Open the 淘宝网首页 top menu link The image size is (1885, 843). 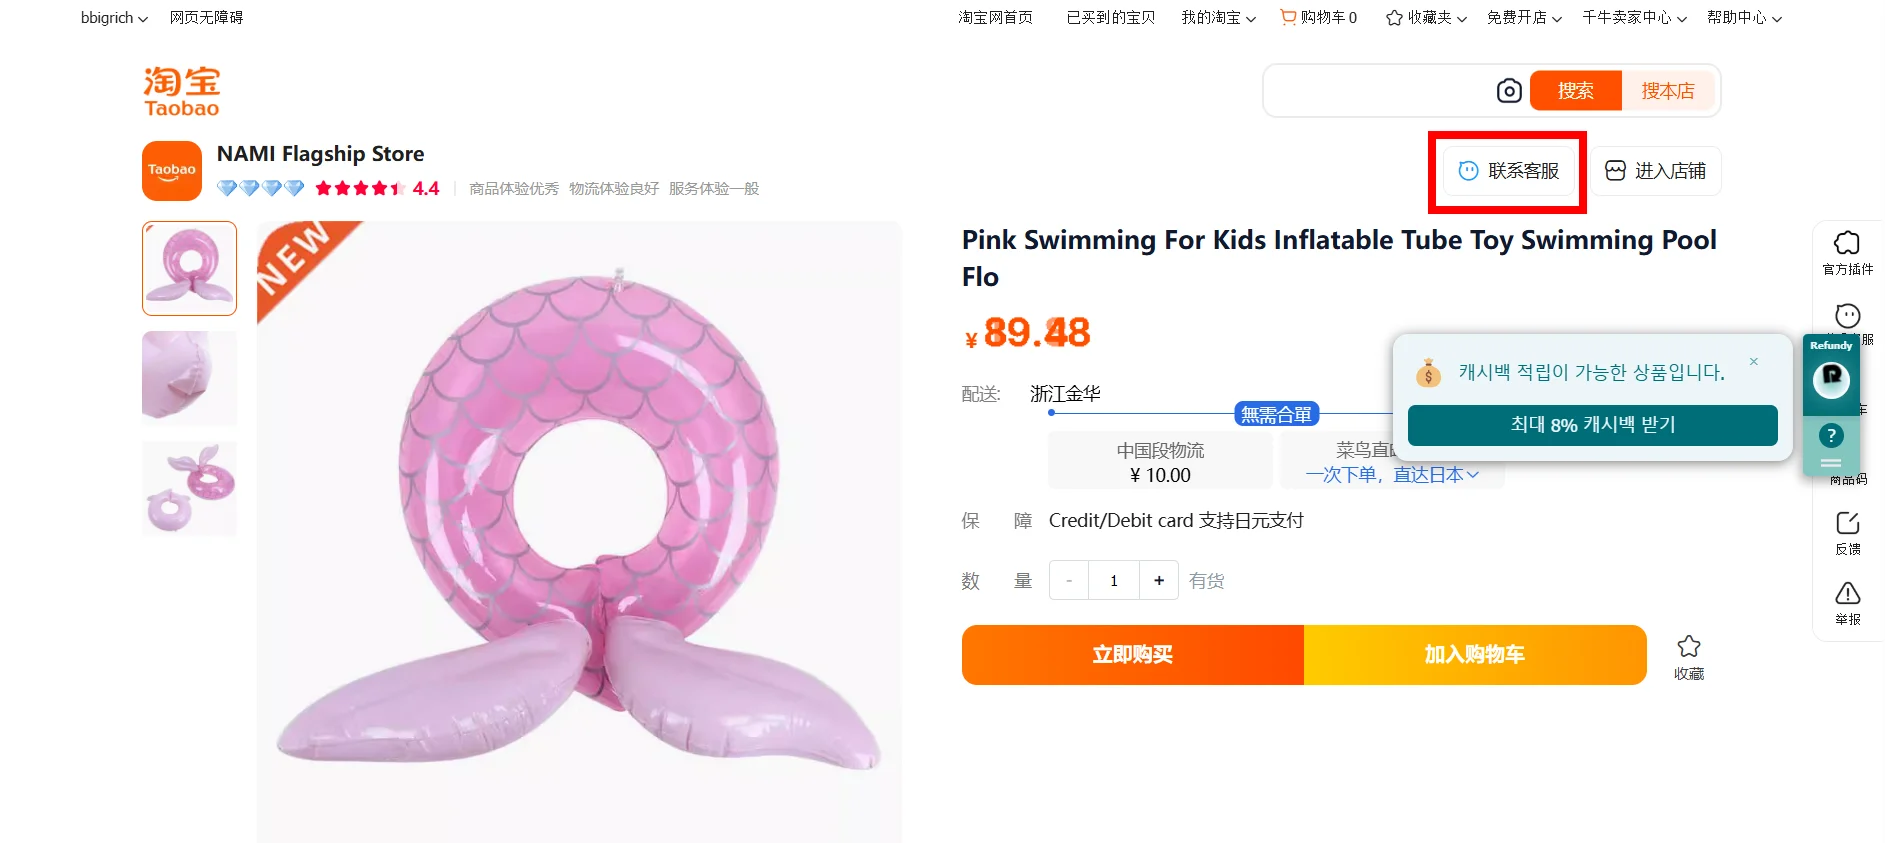coord(995,17)
